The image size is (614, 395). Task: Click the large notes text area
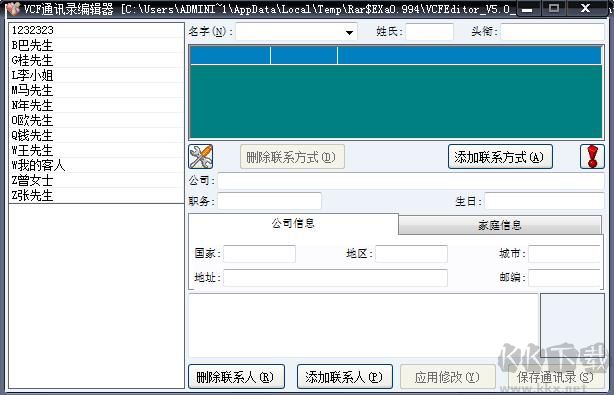coord(363,326)
